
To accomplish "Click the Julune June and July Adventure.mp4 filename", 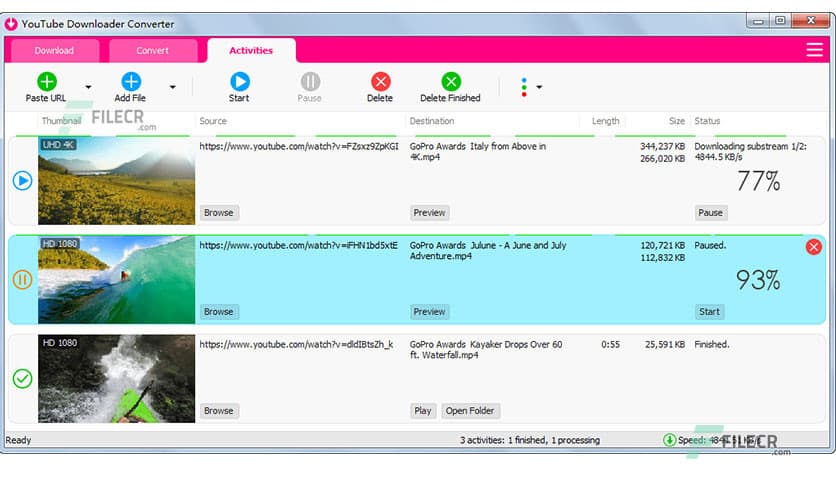I will [488, 251].
